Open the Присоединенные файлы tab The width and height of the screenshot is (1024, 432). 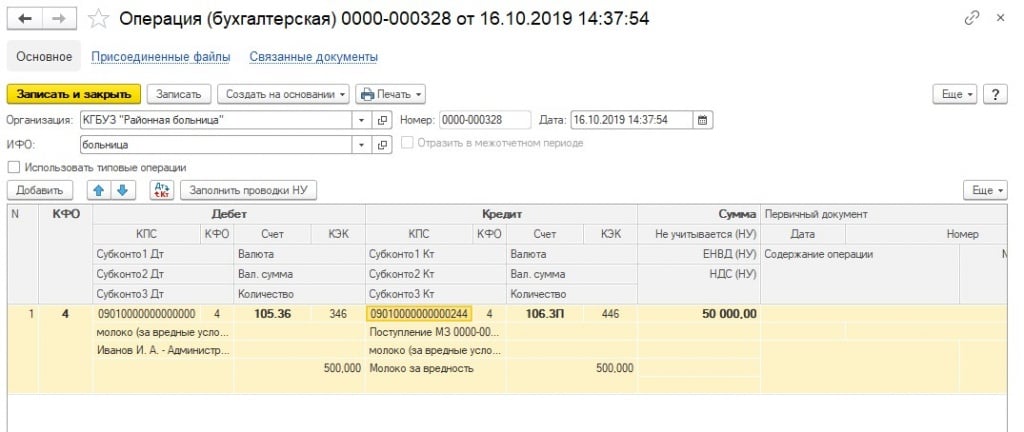[161, 57]
